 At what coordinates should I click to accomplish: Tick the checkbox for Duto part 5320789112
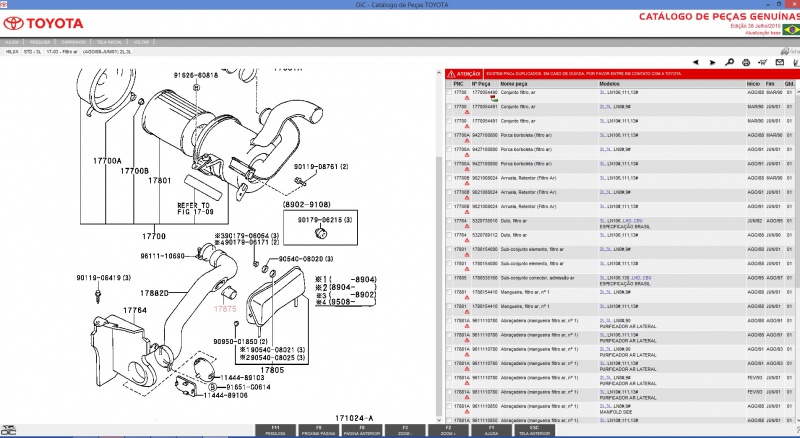pos(449,236)
